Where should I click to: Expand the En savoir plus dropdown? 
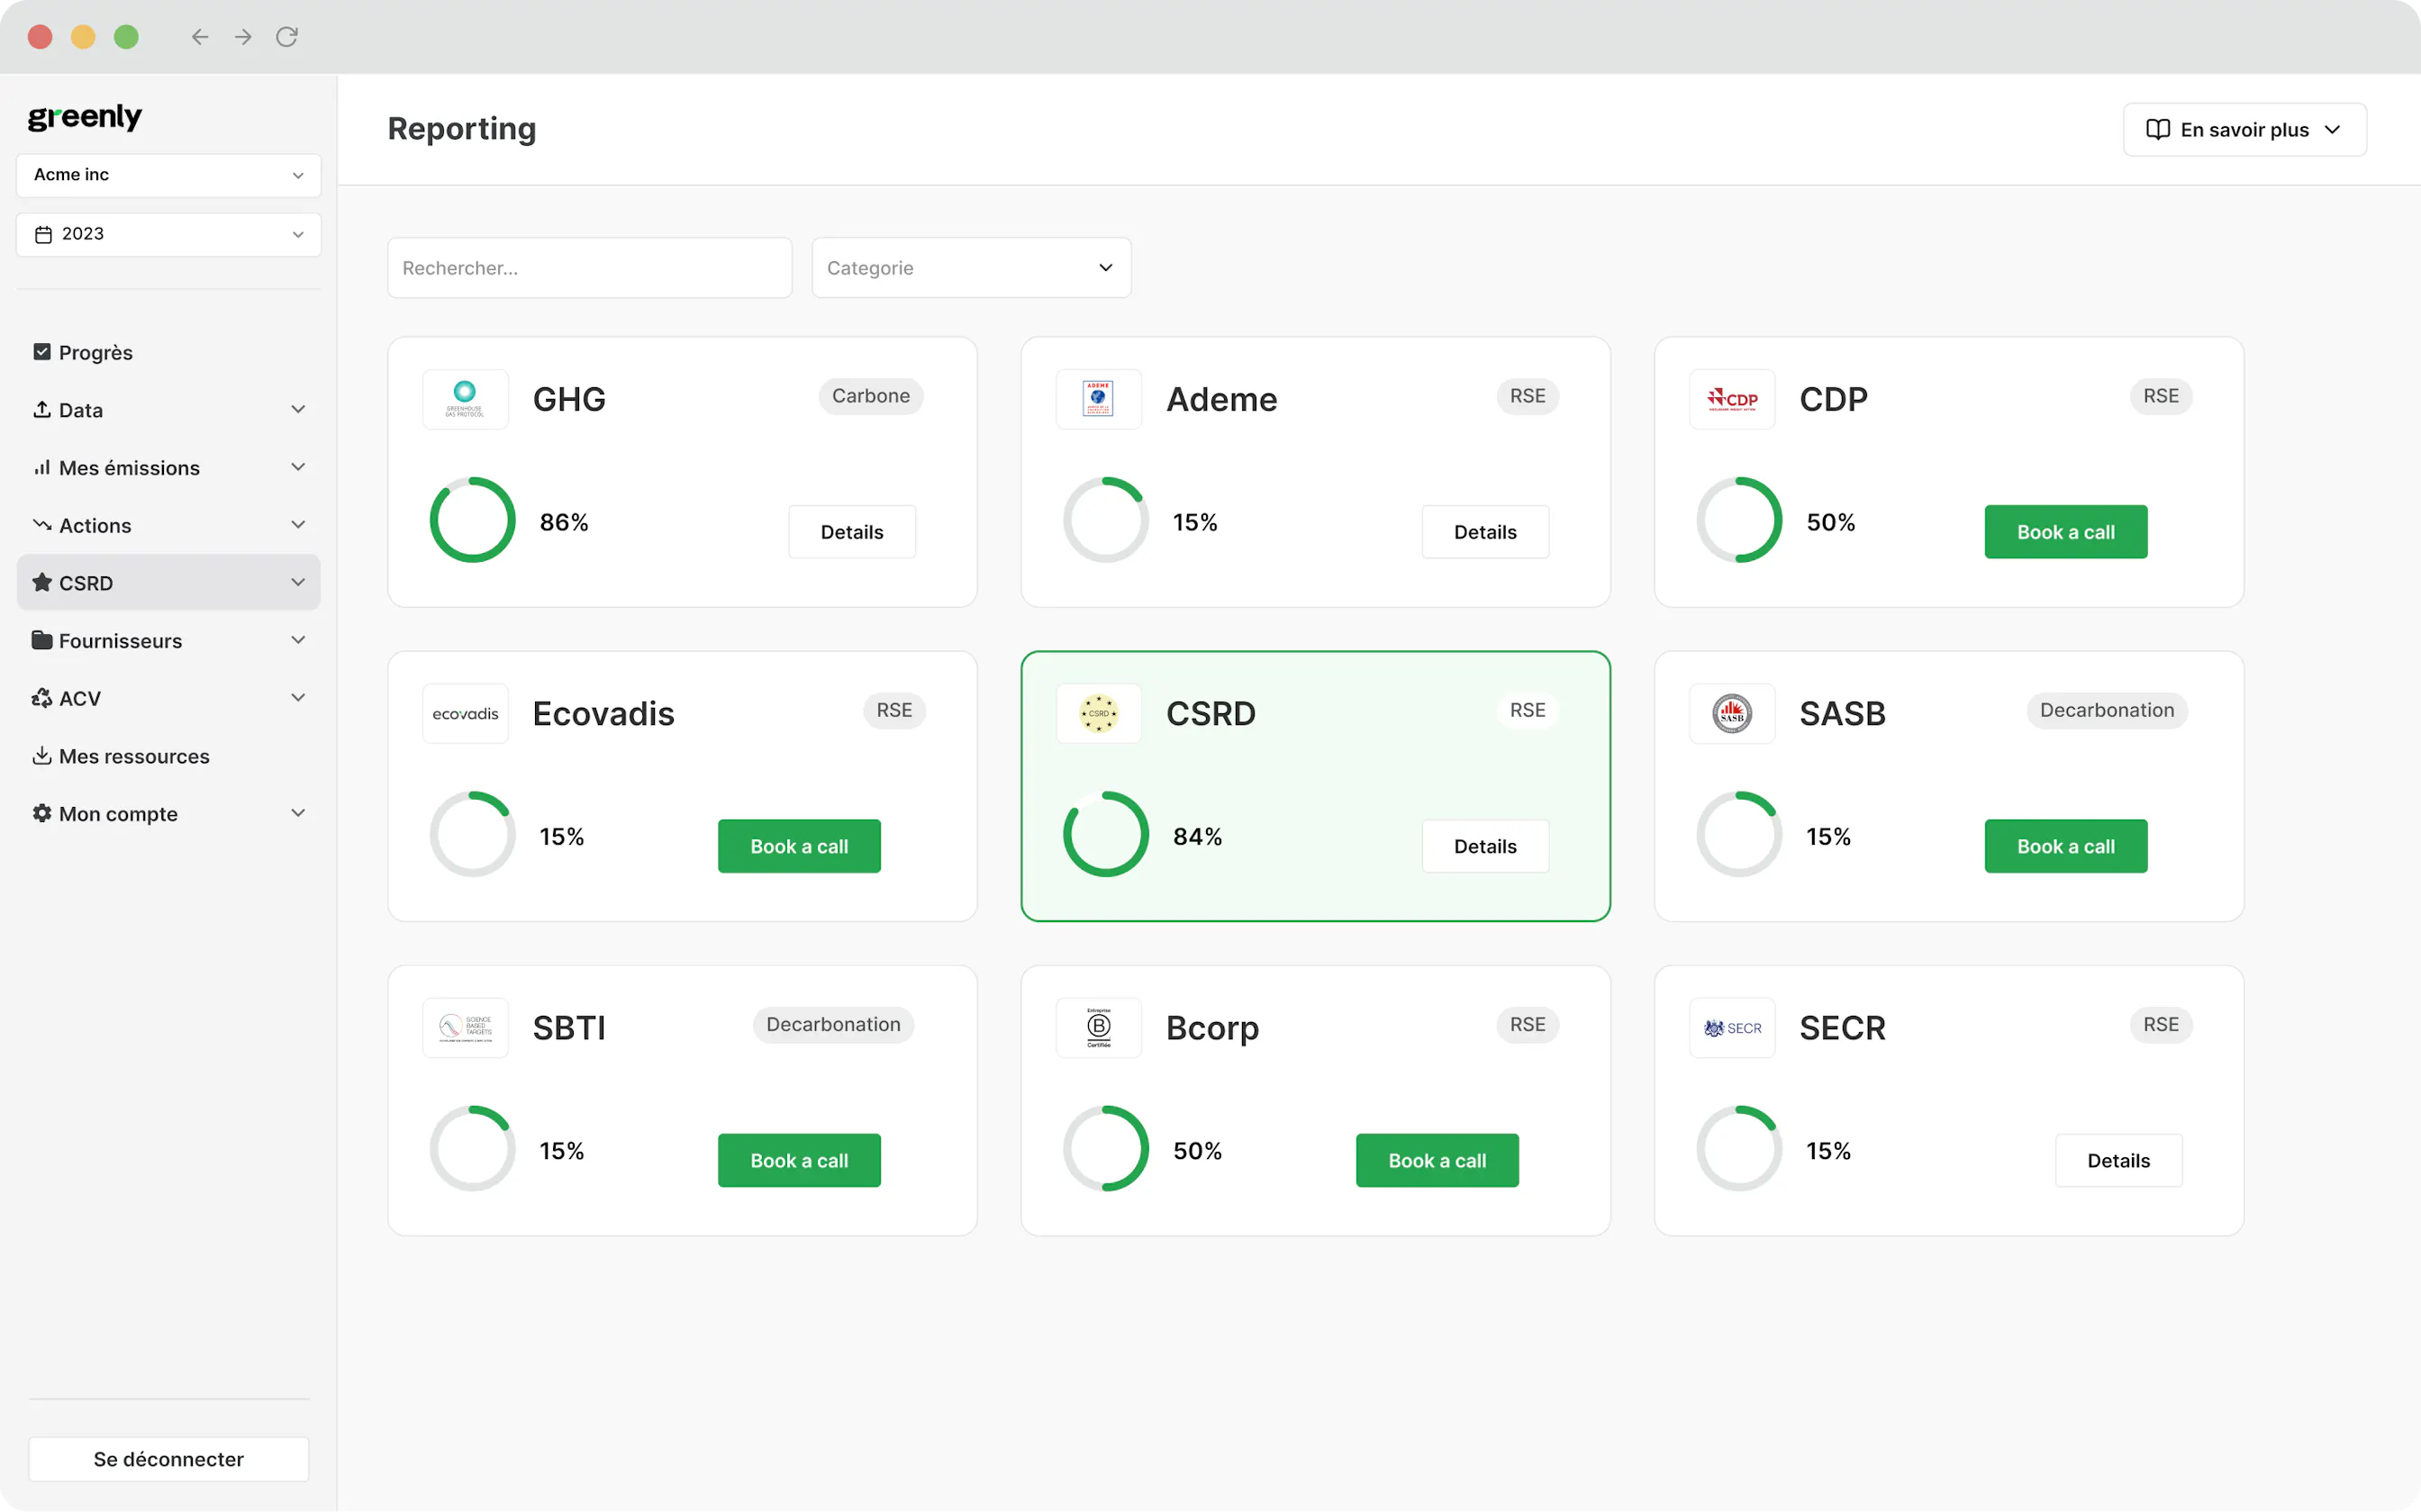point(2244,129)
